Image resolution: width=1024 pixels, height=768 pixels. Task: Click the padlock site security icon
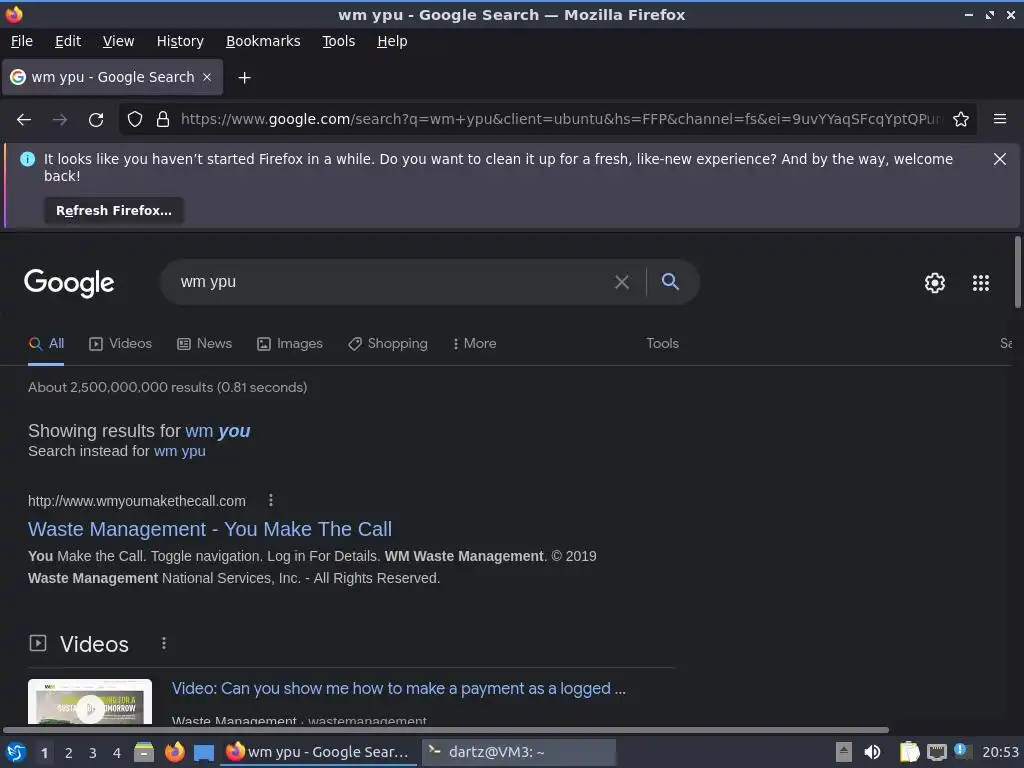(163, 120)
